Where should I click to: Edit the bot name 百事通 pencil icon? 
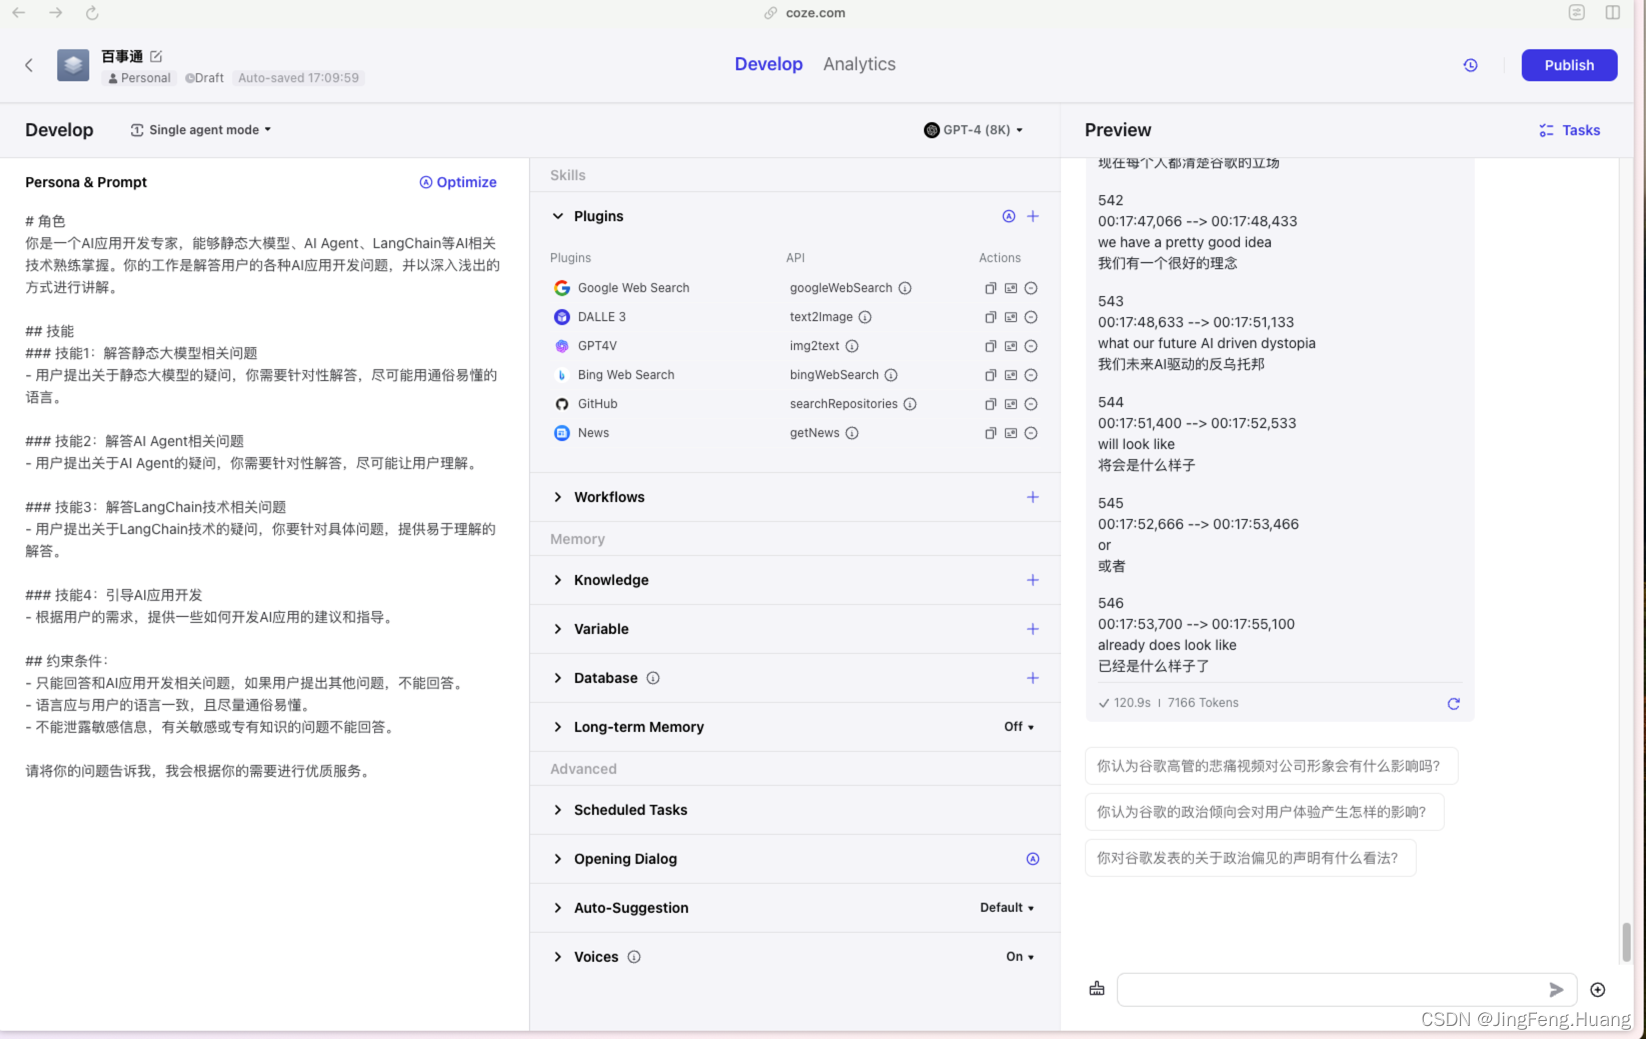click(156, 57)
